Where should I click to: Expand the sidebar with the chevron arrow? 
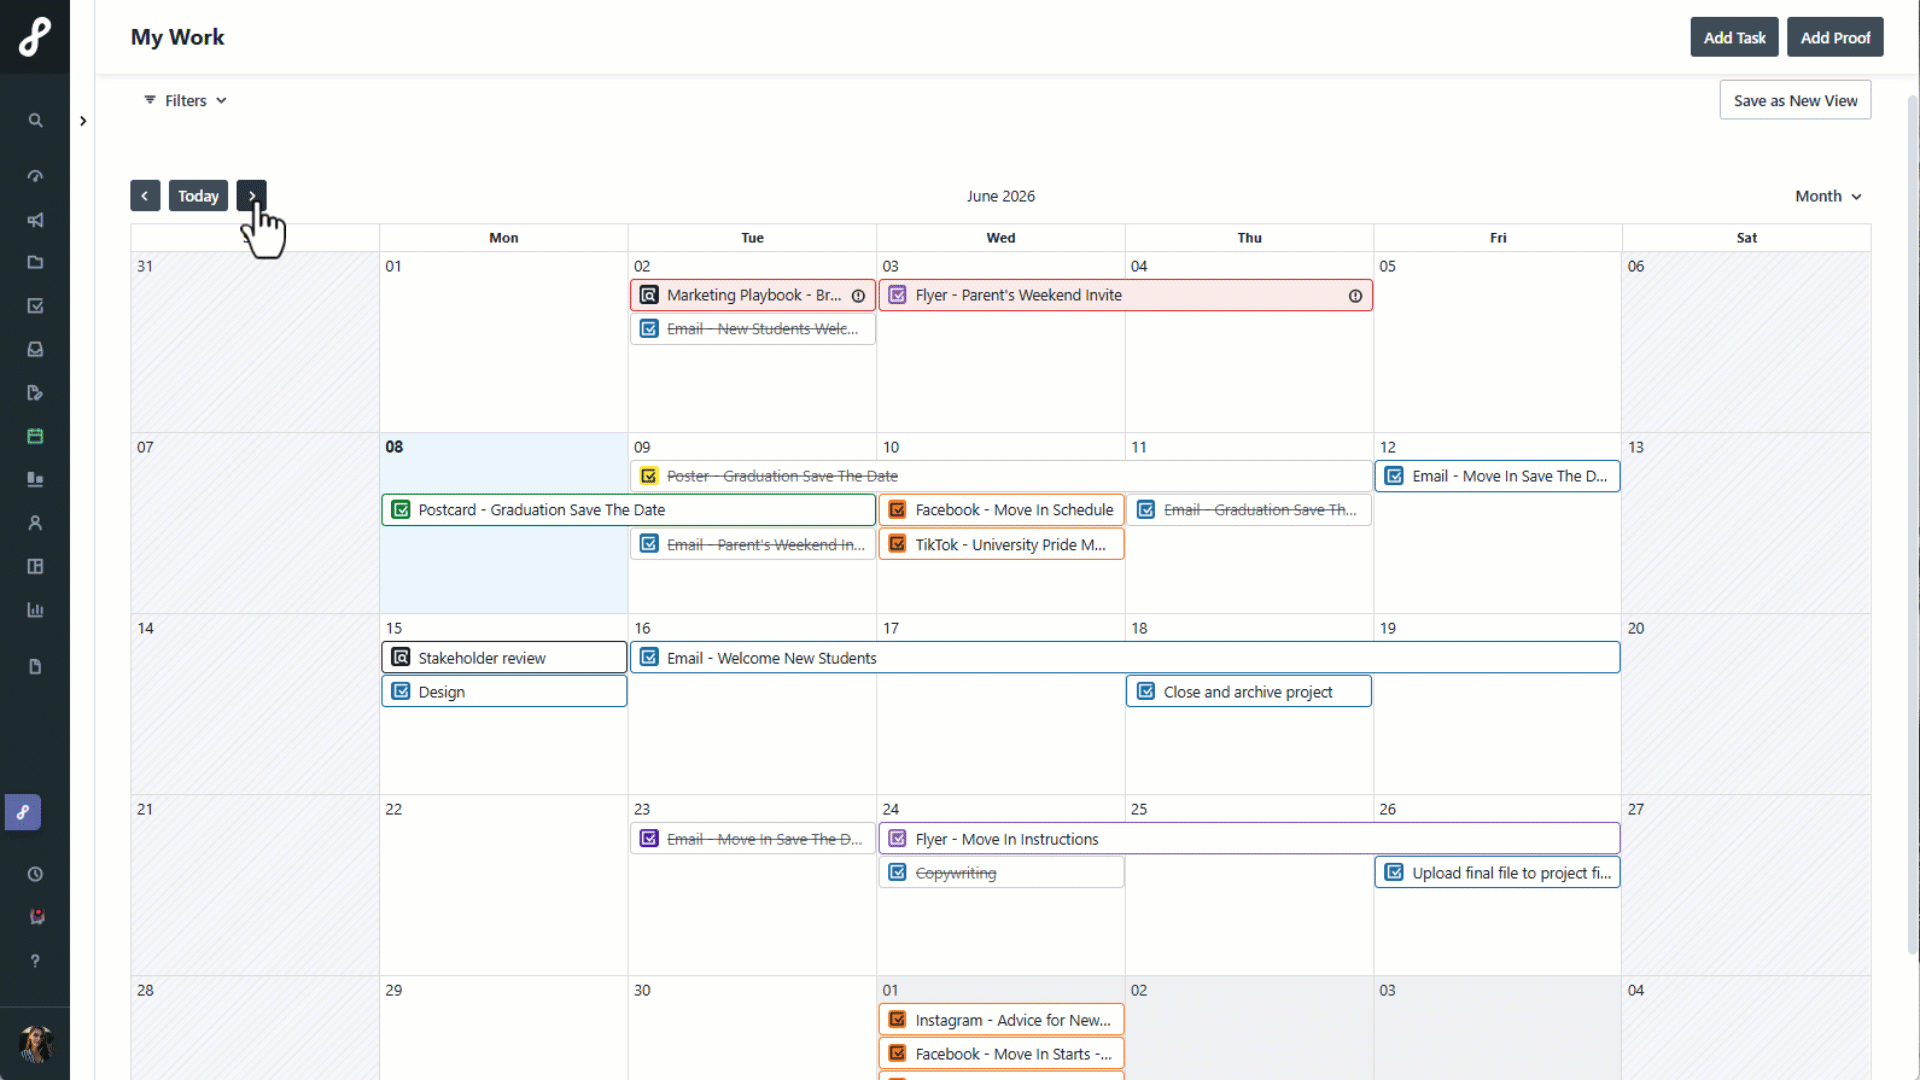83,121
